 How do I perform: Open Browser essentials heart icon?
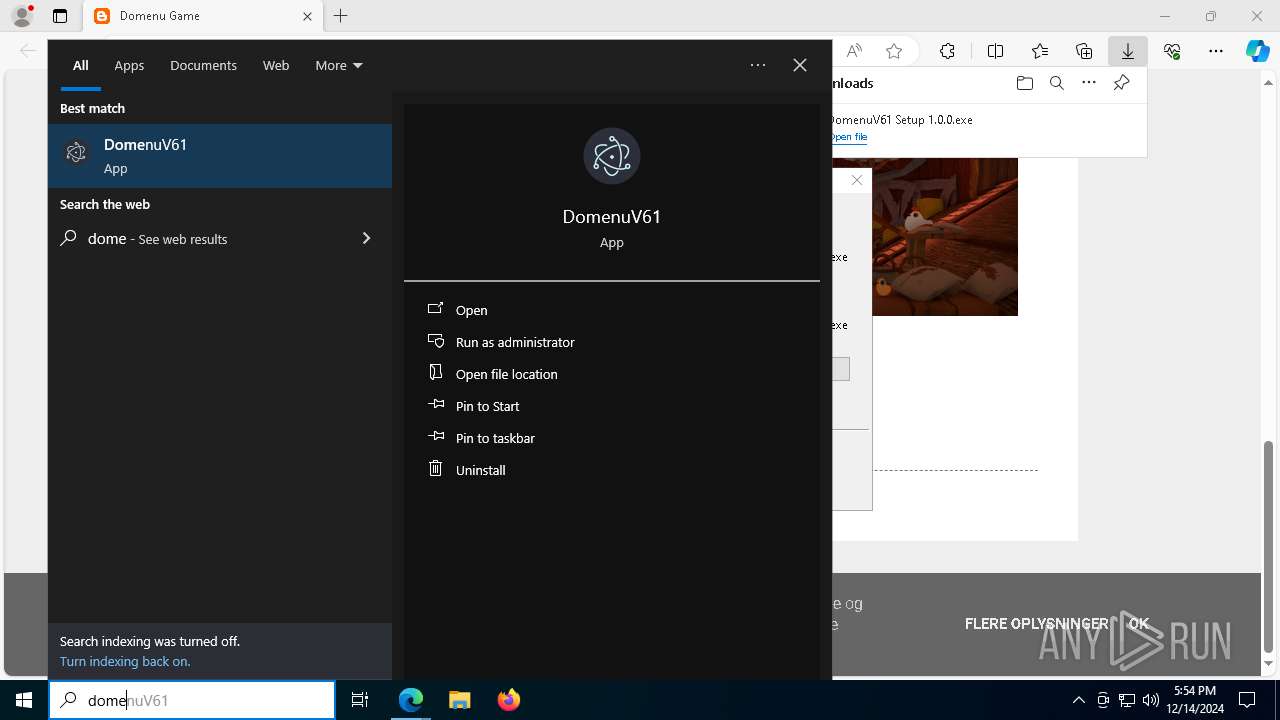coord(1172,51)
